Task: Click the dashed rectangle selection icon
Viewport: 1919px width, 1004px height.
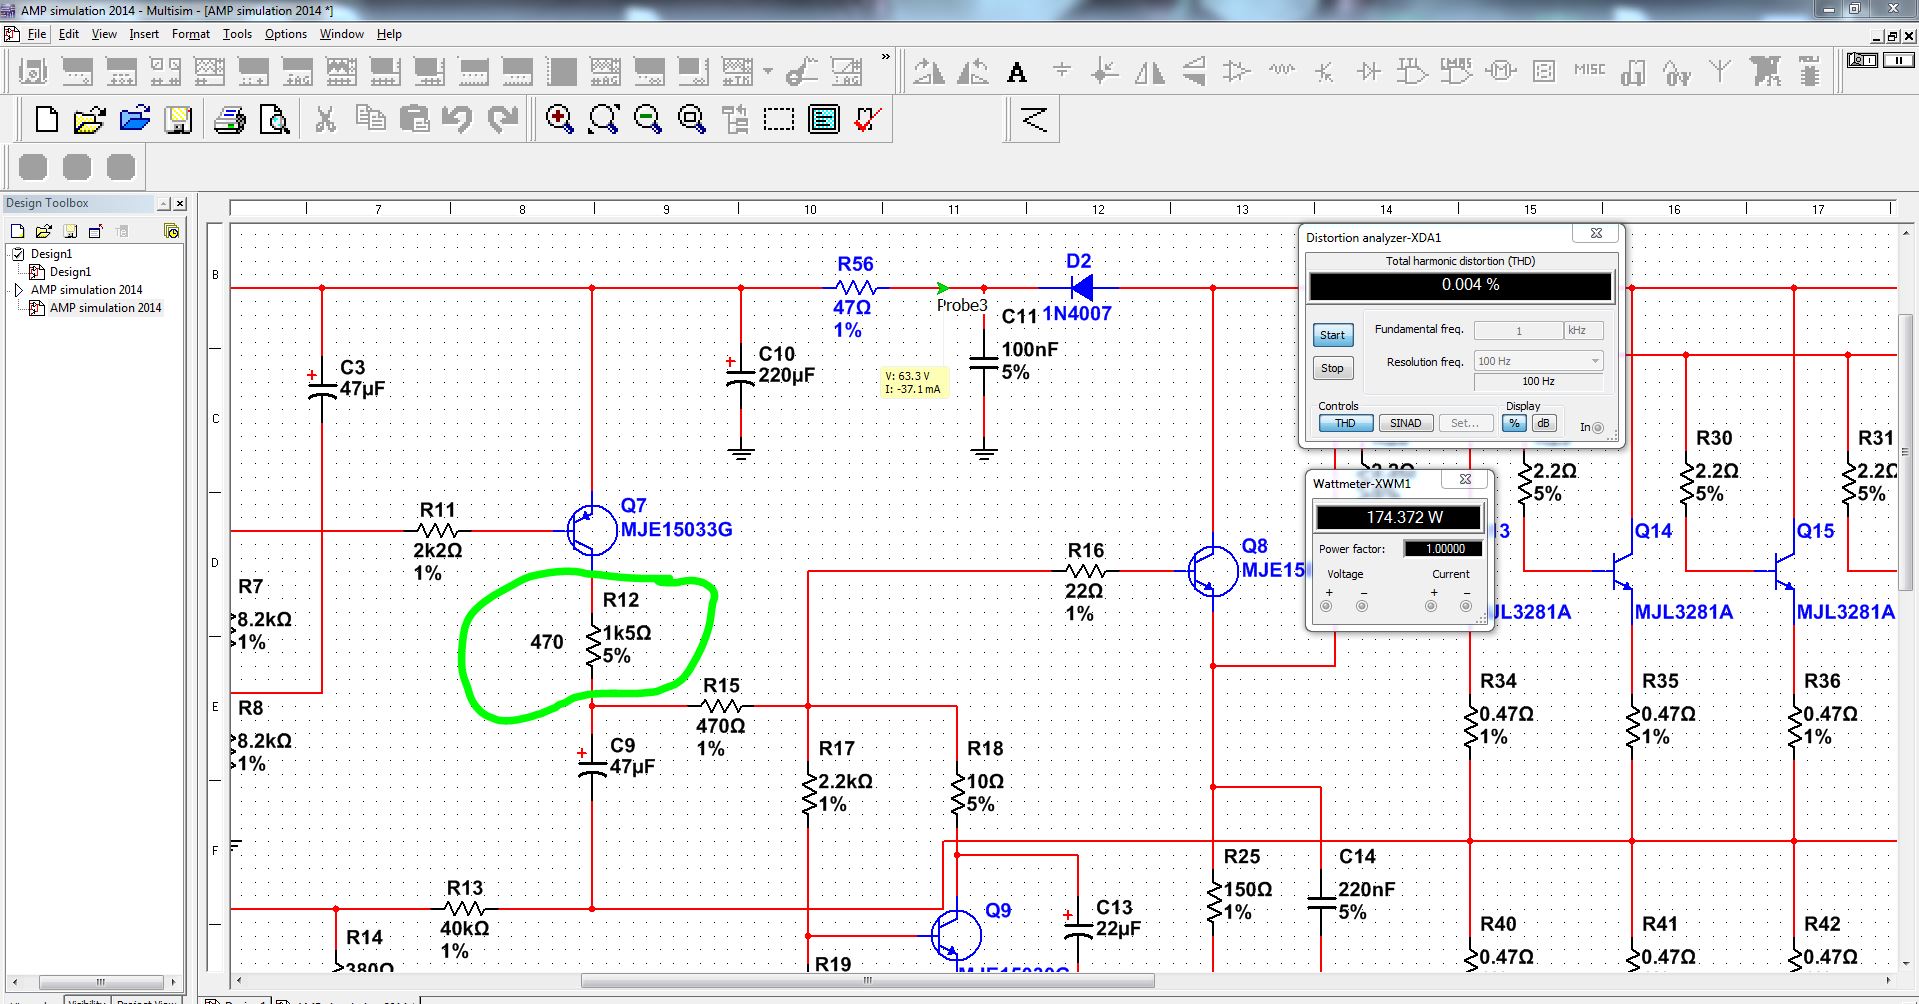Action: pos(778,120)
